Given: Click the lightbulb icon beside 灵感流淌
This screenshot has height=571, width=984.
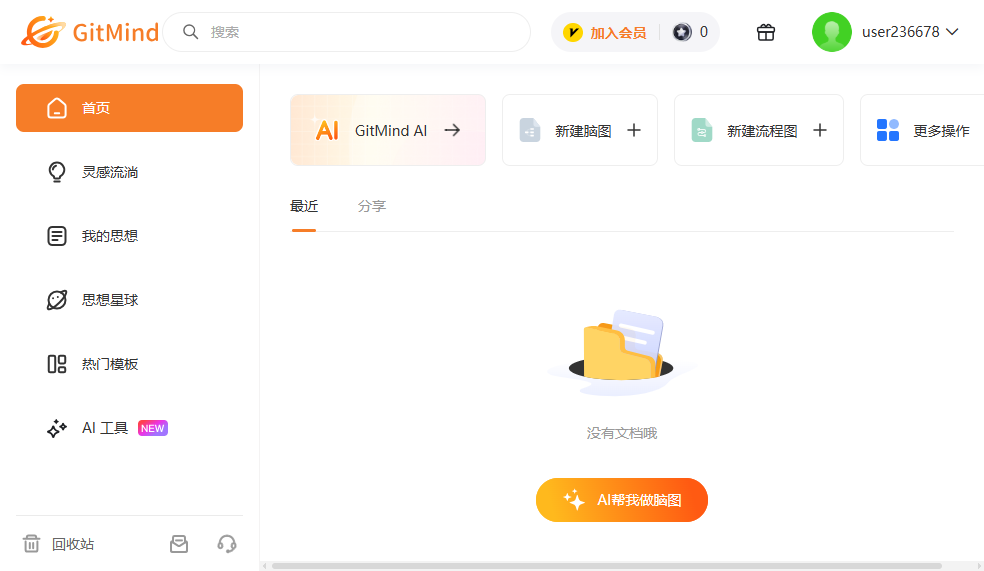Looking at the screenshot, I should [56, 172].
